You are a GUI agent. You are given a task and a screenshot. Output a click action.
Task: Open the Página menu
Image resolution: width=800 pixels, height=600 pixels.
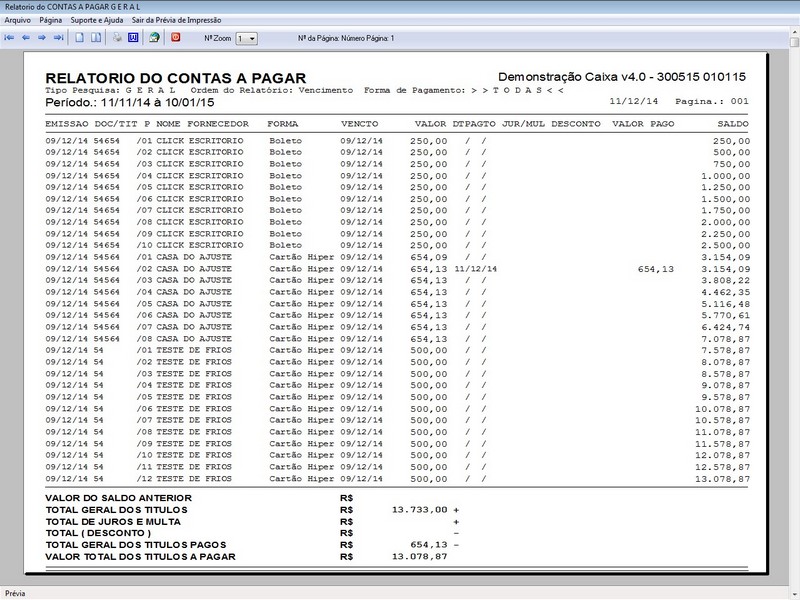click(x=51, y=20)
